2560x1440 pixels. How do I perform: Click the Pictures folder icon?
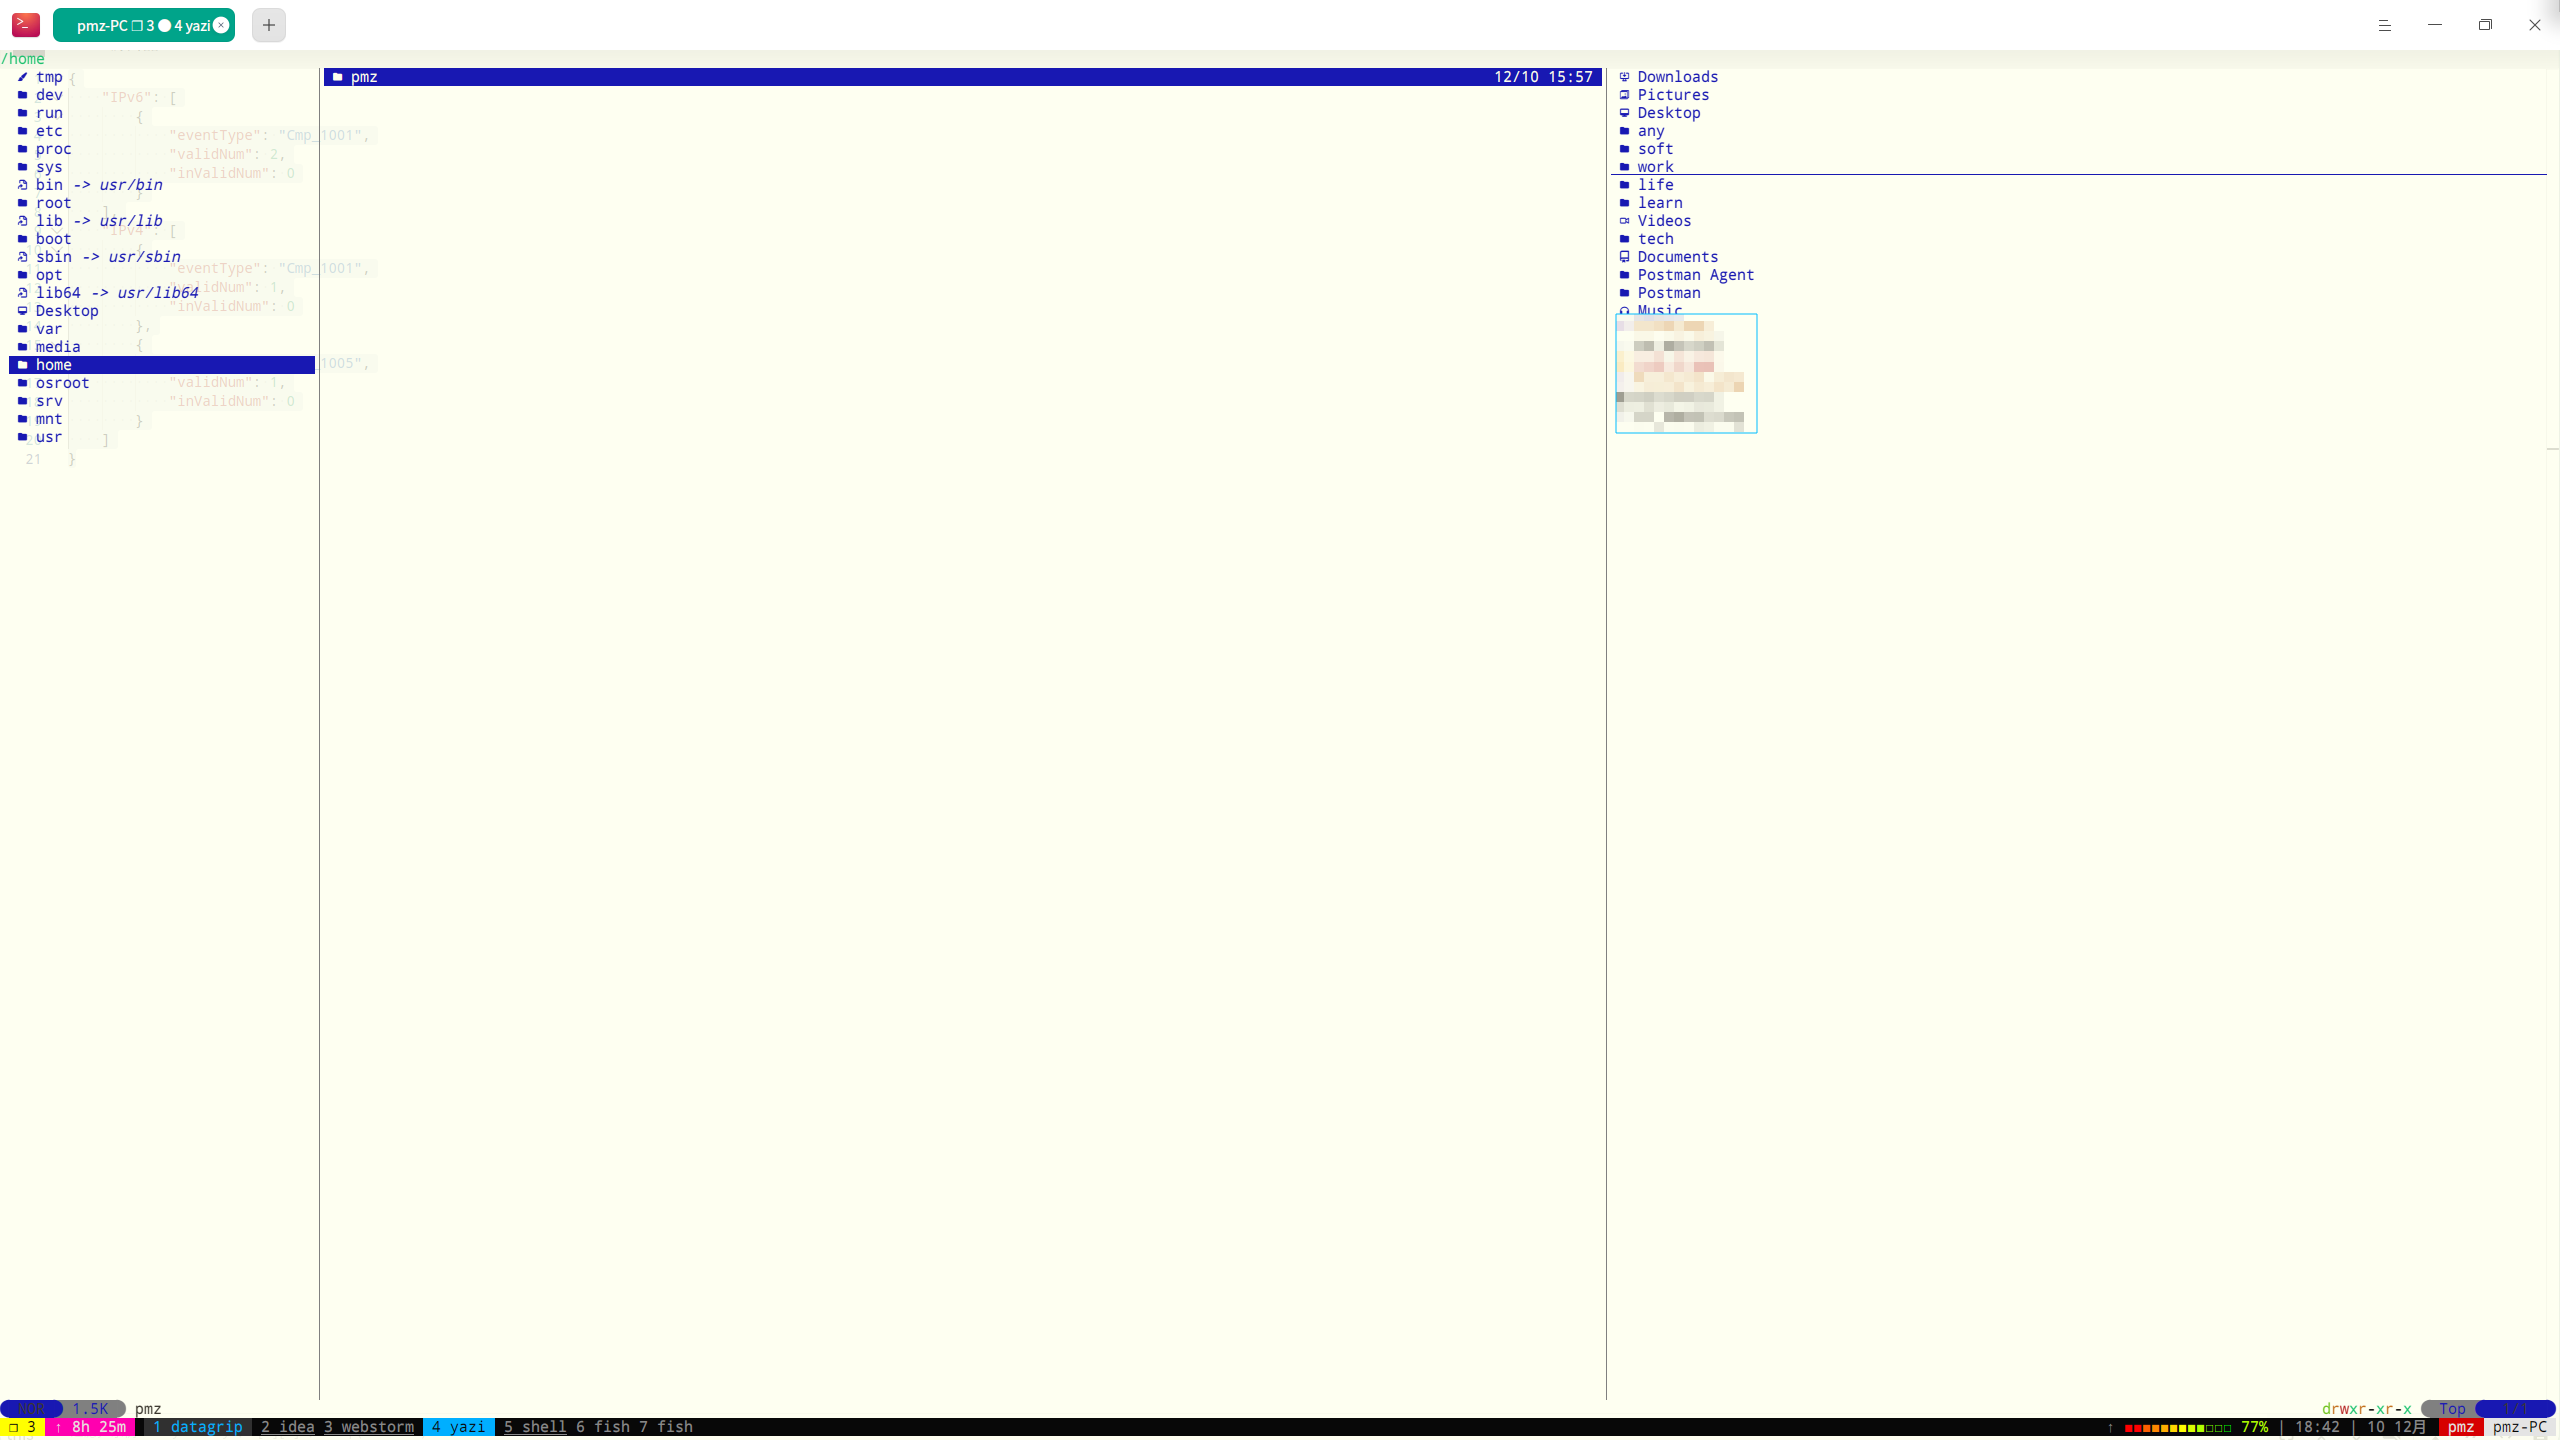[1624, 95]
